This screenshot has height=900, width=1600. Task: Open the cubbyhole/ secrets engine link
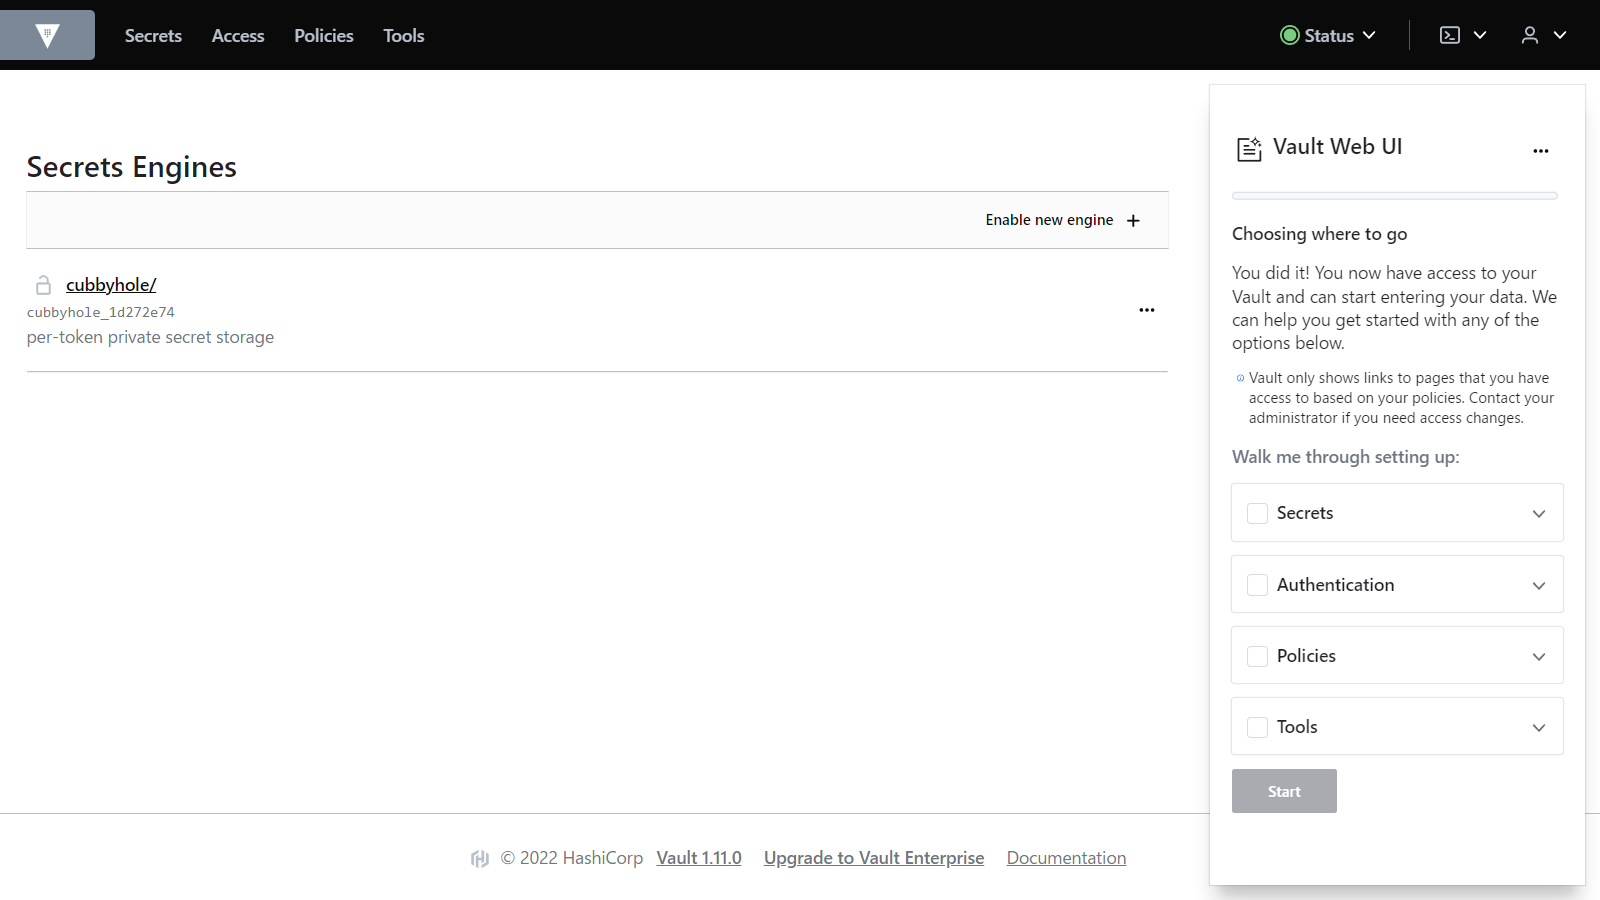[x=111, y=285]
